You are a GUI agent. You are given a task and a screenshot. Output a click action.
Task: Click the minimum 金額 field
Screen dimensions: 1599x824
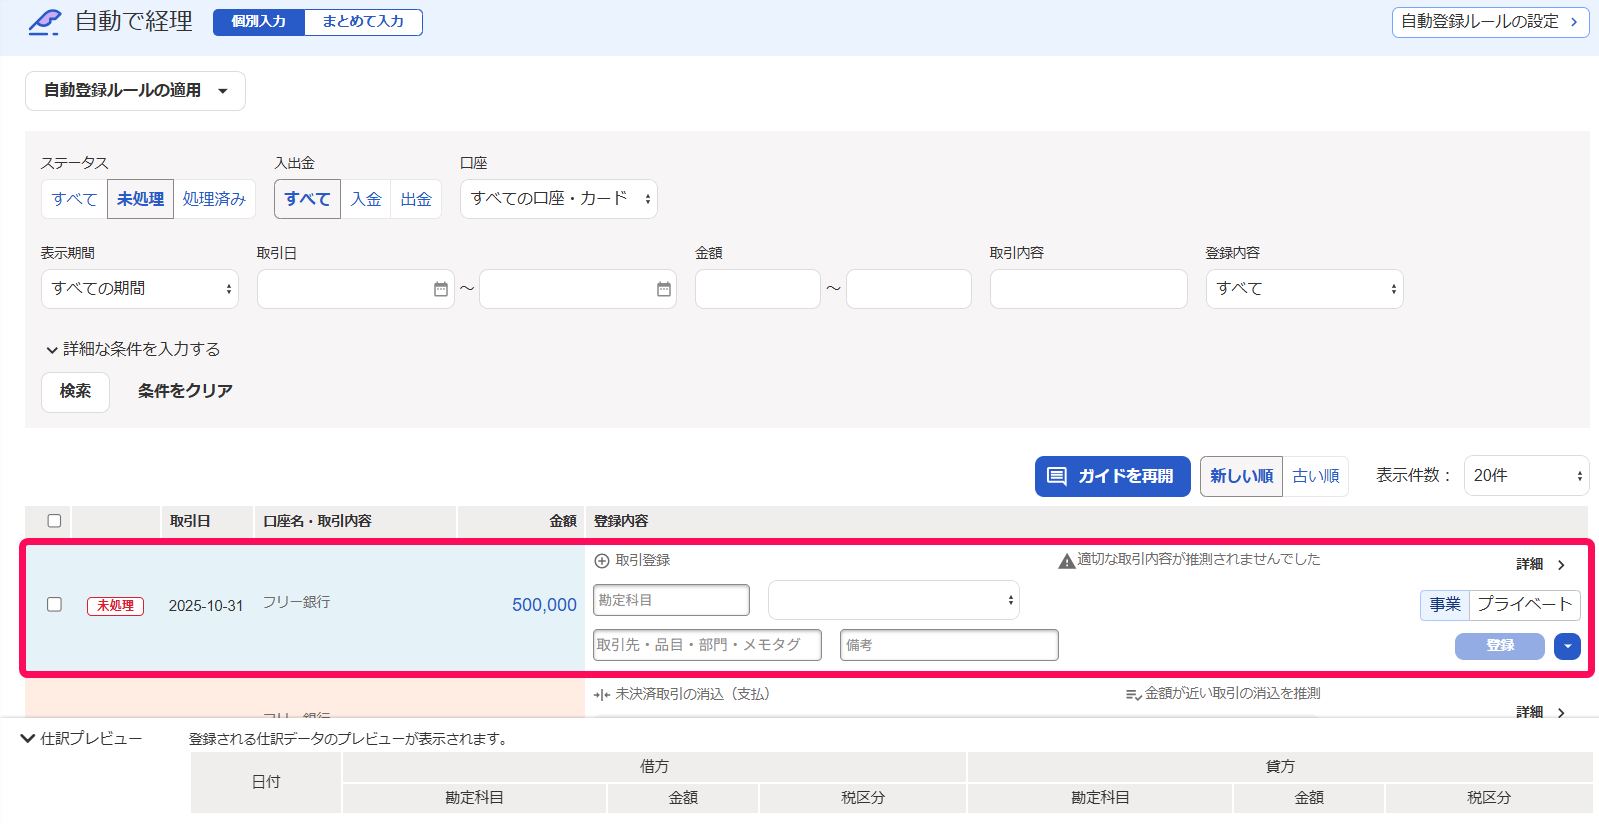757,289
